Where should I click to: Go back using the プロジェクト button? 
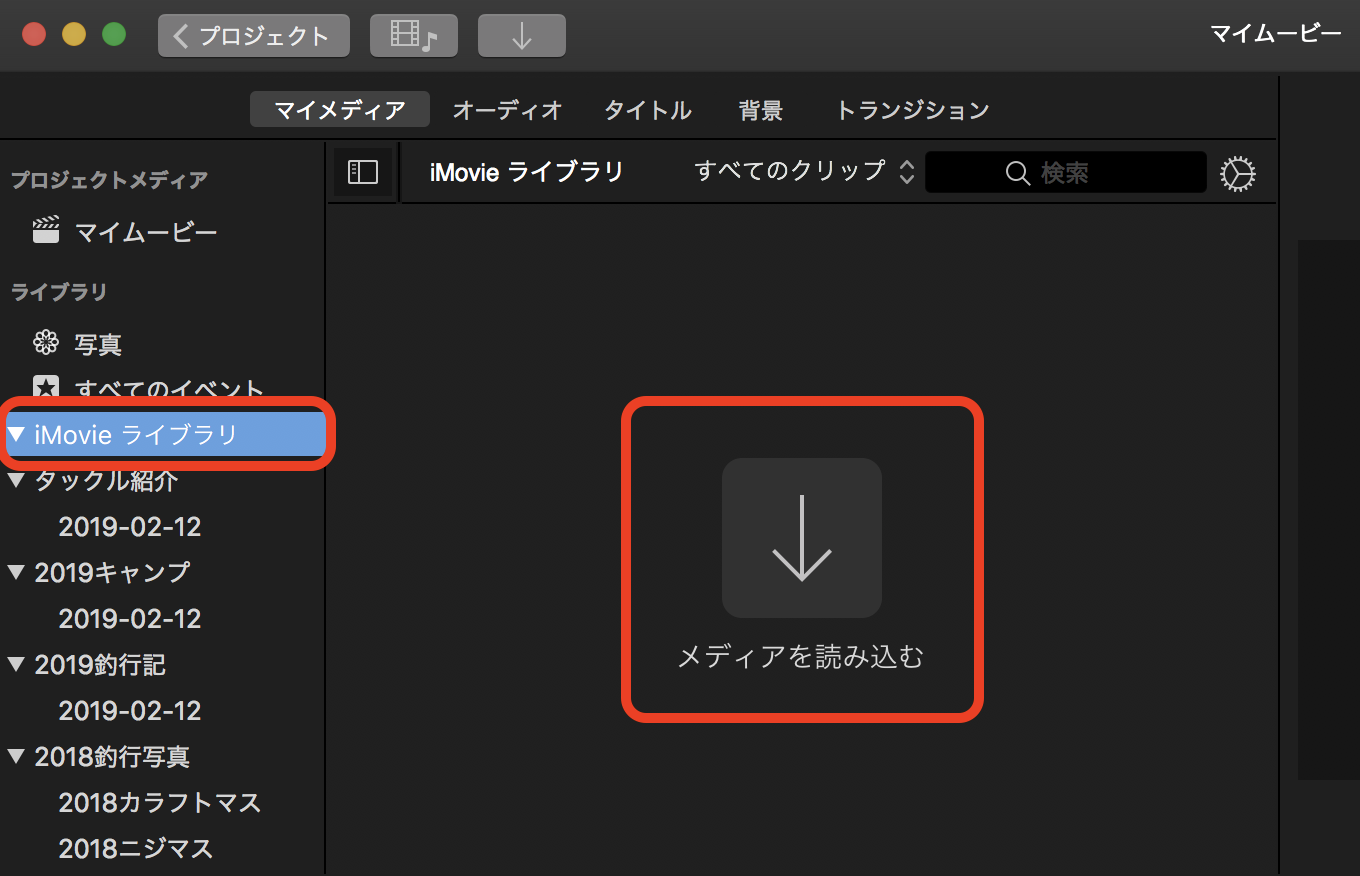point(253,37)
